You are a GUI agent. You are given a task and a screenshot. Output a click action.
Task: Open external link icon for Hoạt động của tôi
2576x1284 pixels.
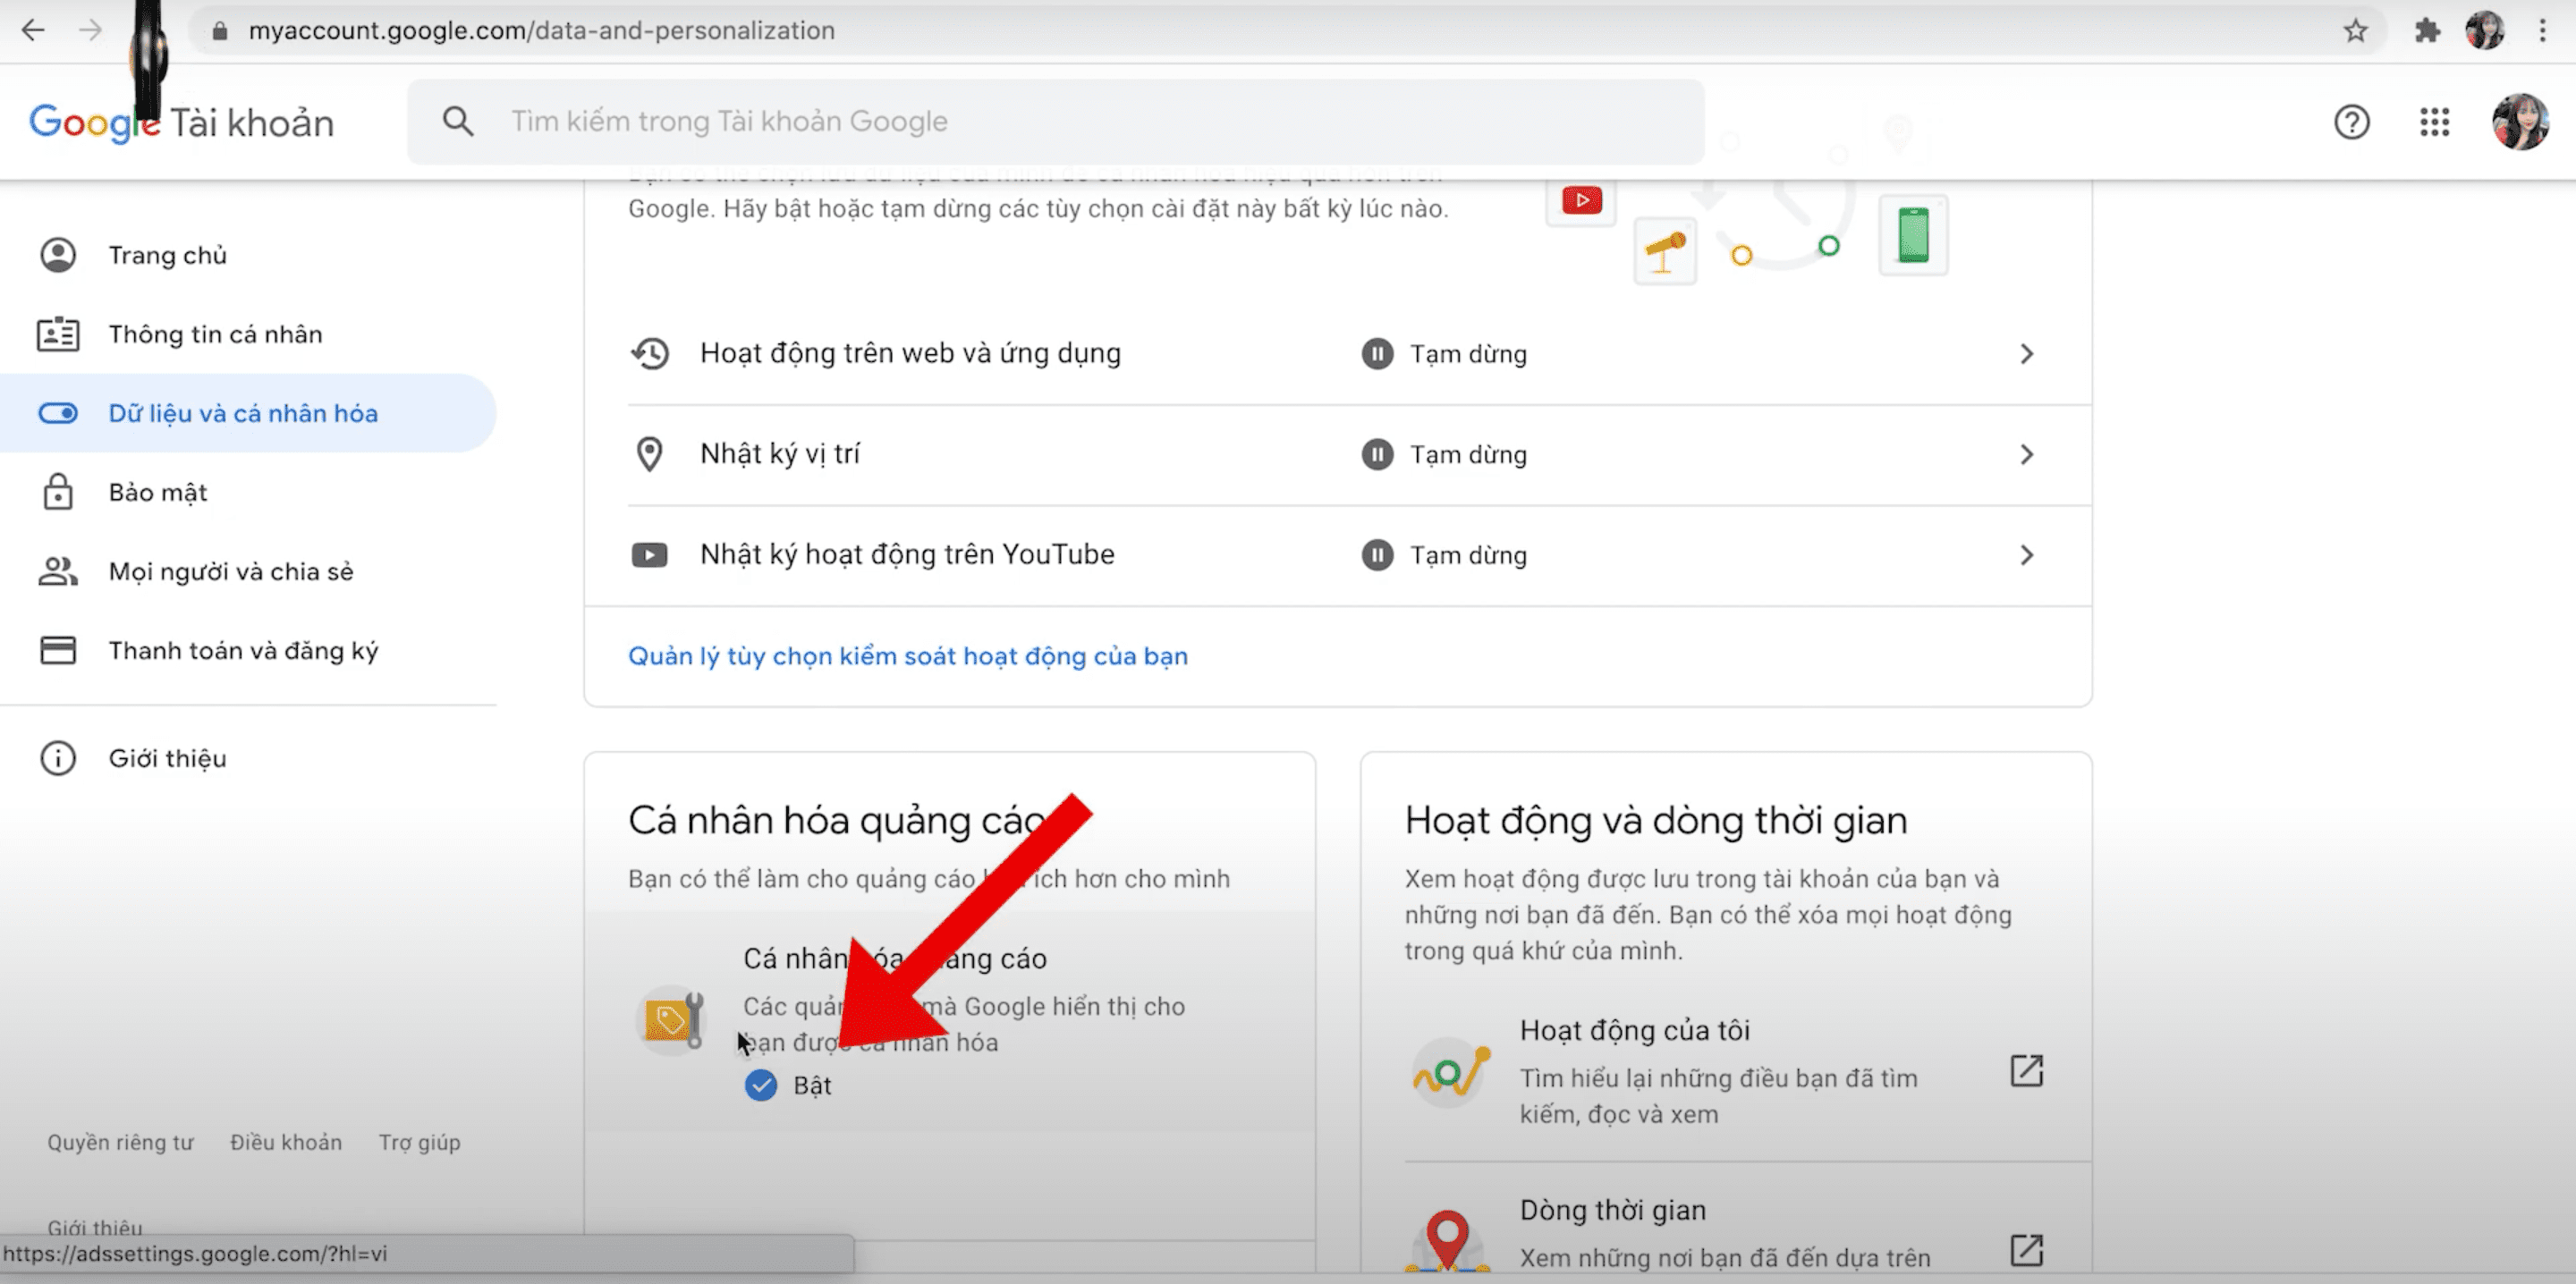[2026, 1071]
